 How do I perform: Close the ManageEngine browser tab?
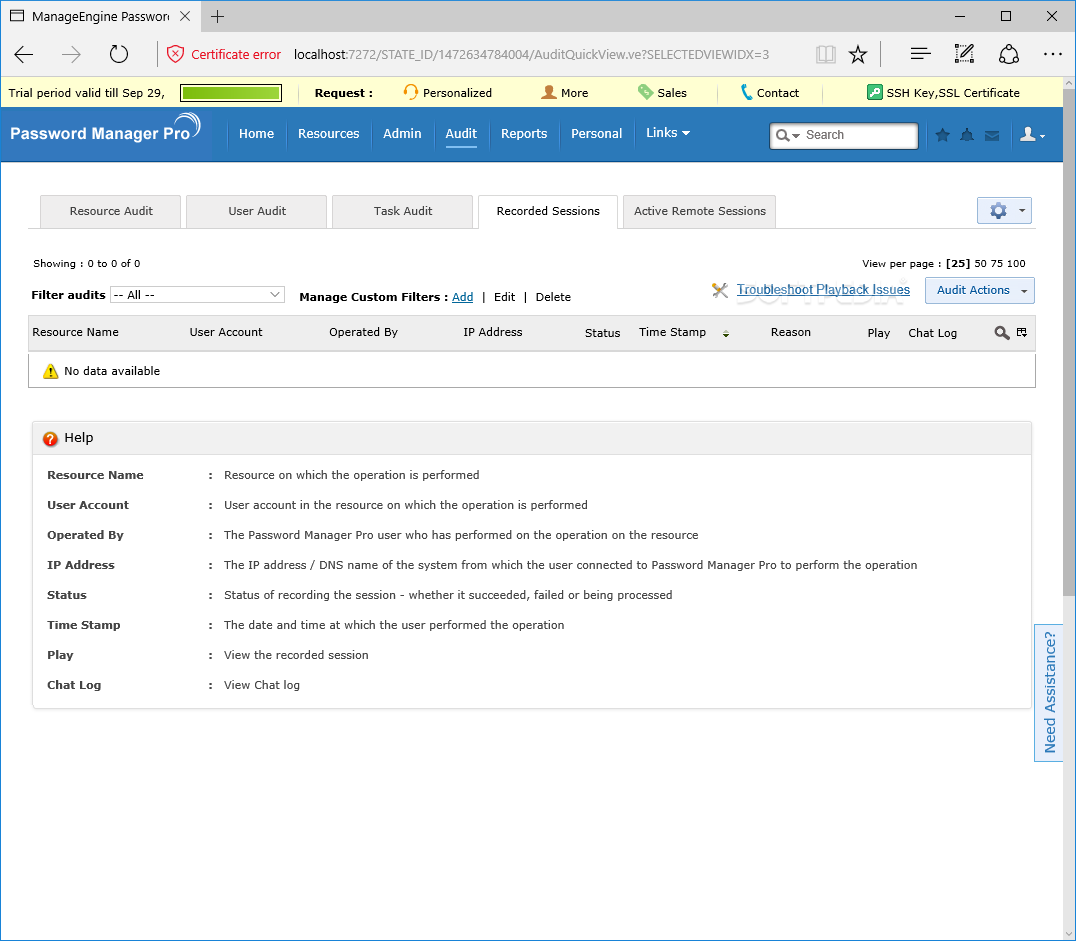pyautogui.click(x=185, y=16)
